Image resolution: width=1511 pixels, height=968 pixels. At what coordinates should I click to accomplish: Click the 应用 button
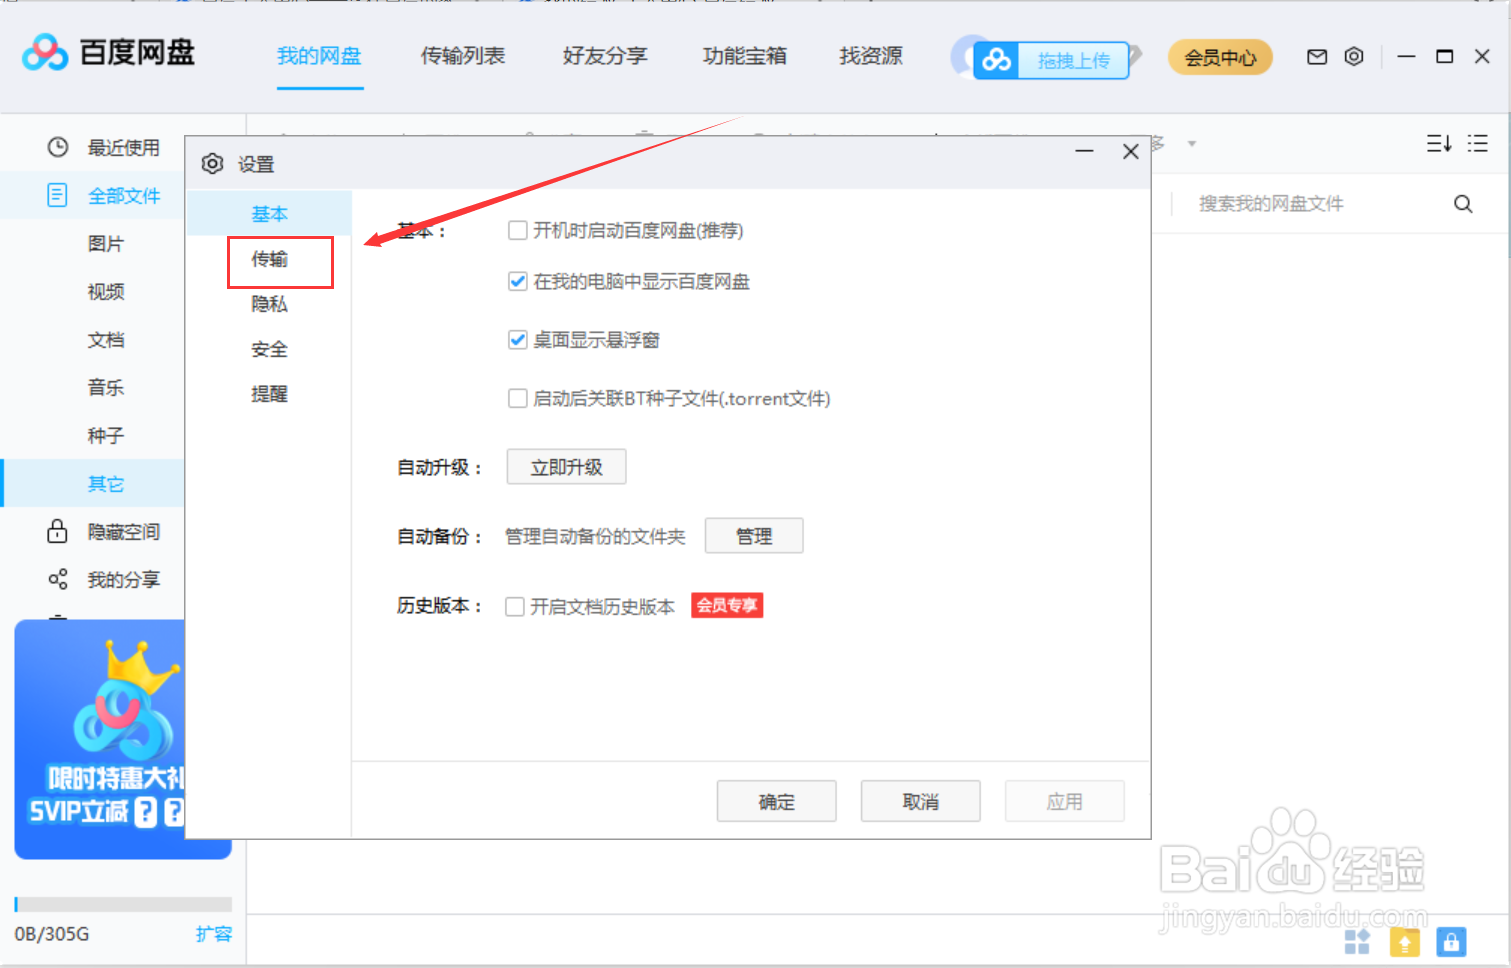1065,801
